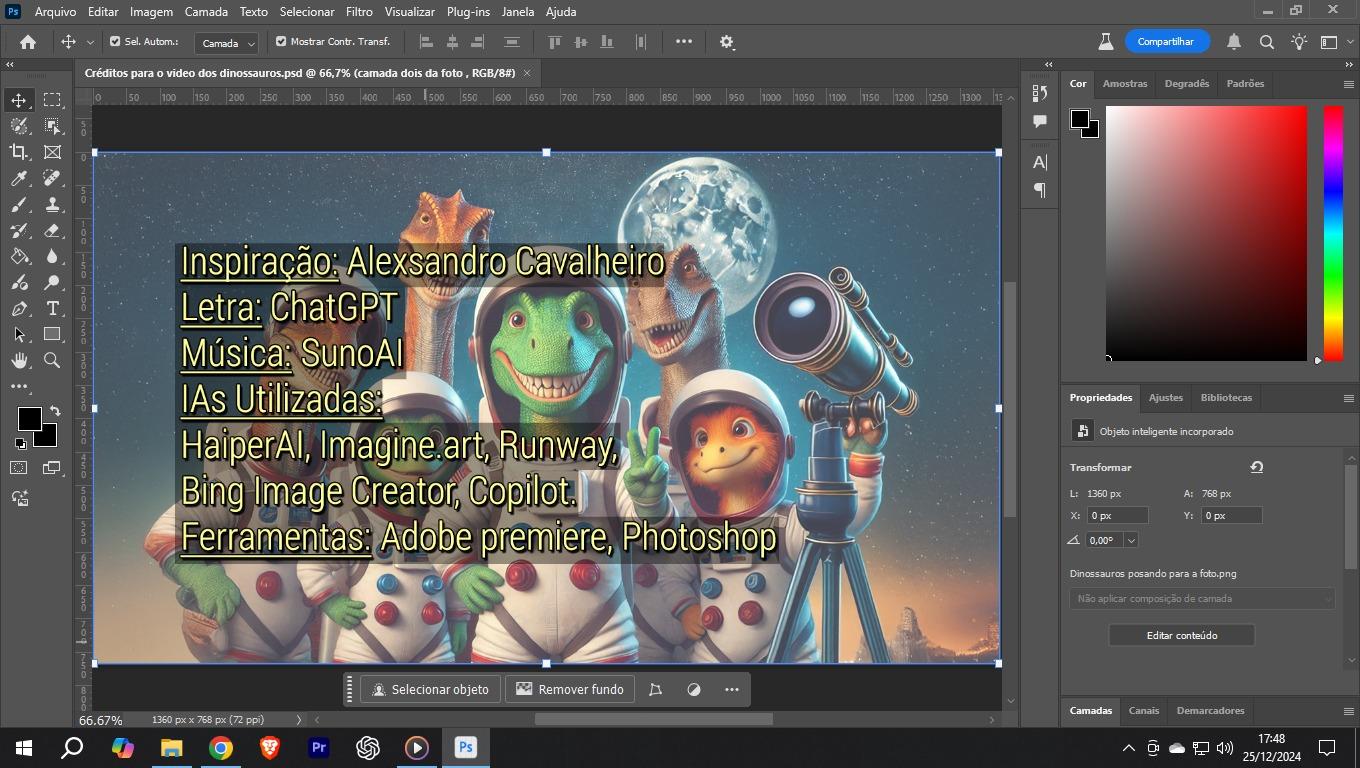Switch to the Amostras tab
Viewport: 1360px width, 768px height.
point(1125,84)
